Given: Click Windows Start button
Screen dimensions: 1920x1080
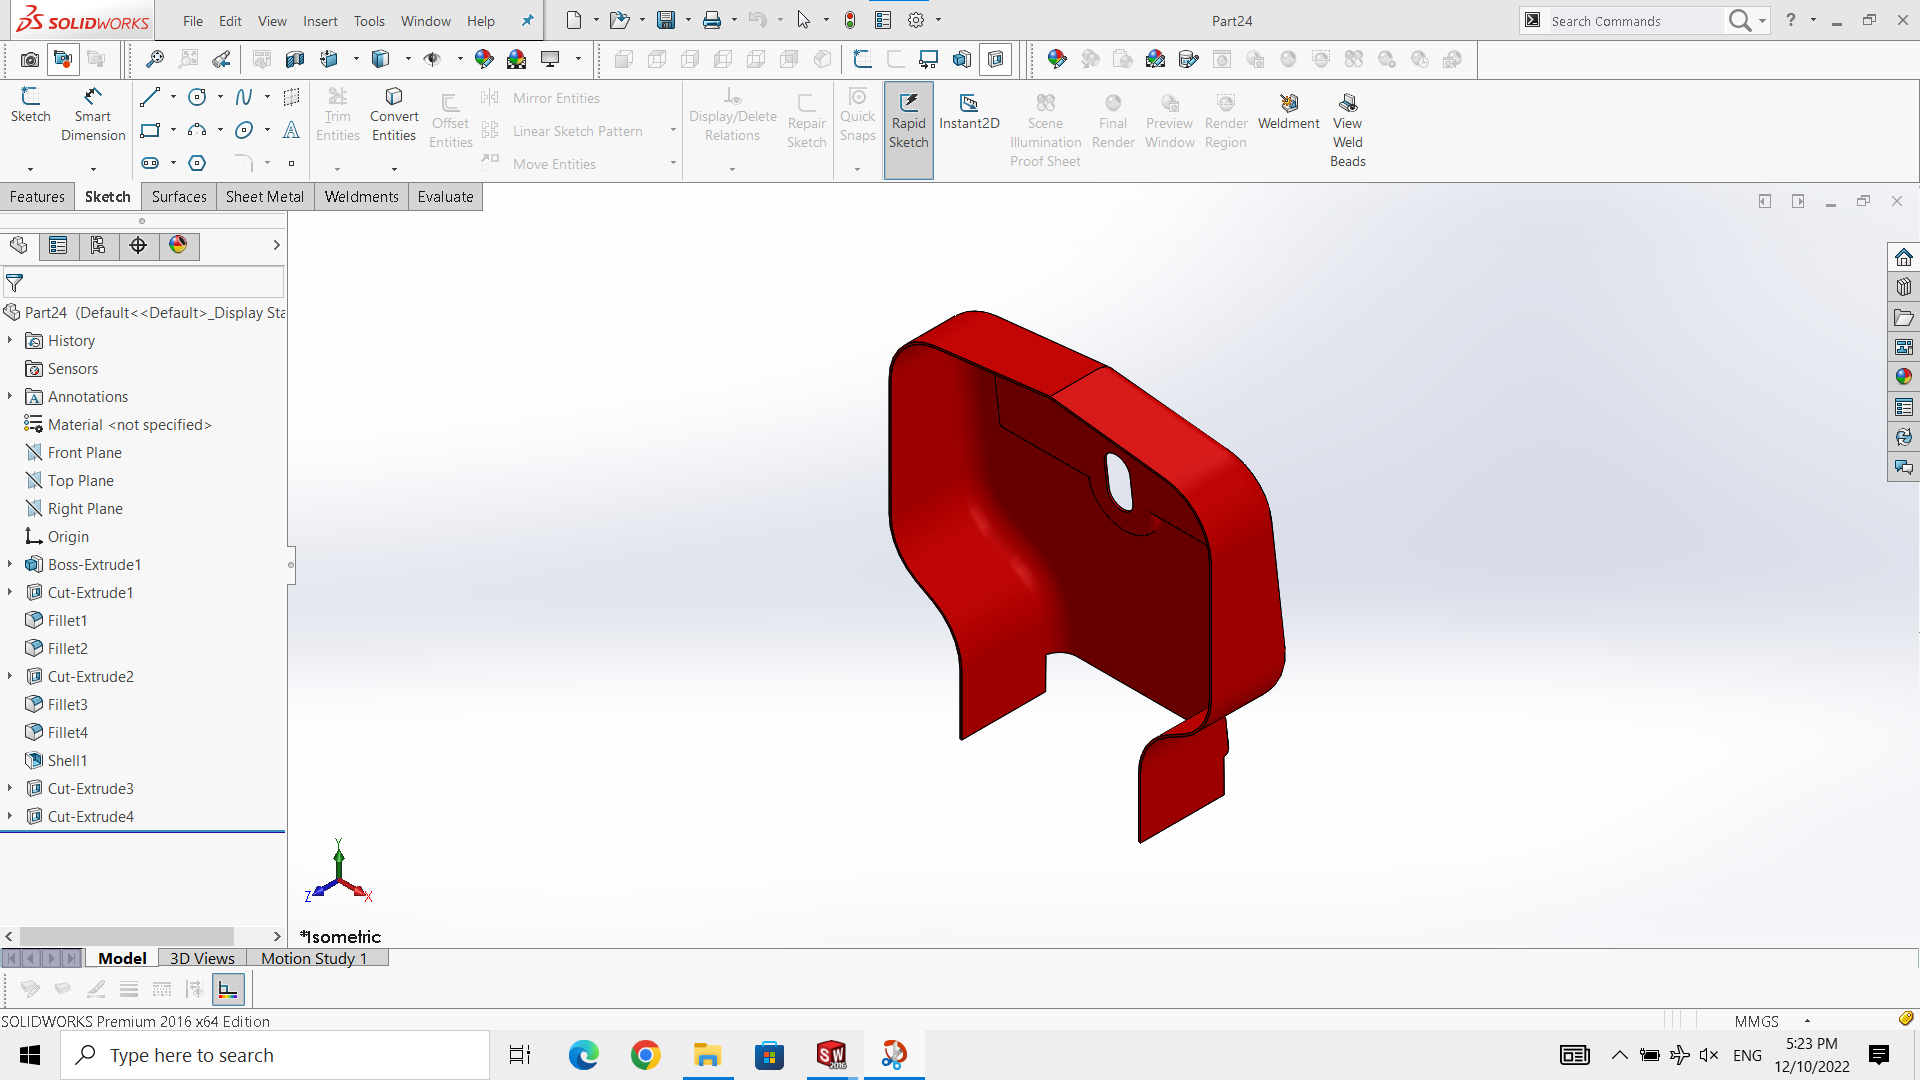Looking at the screenshot, I should (30, 1055).
